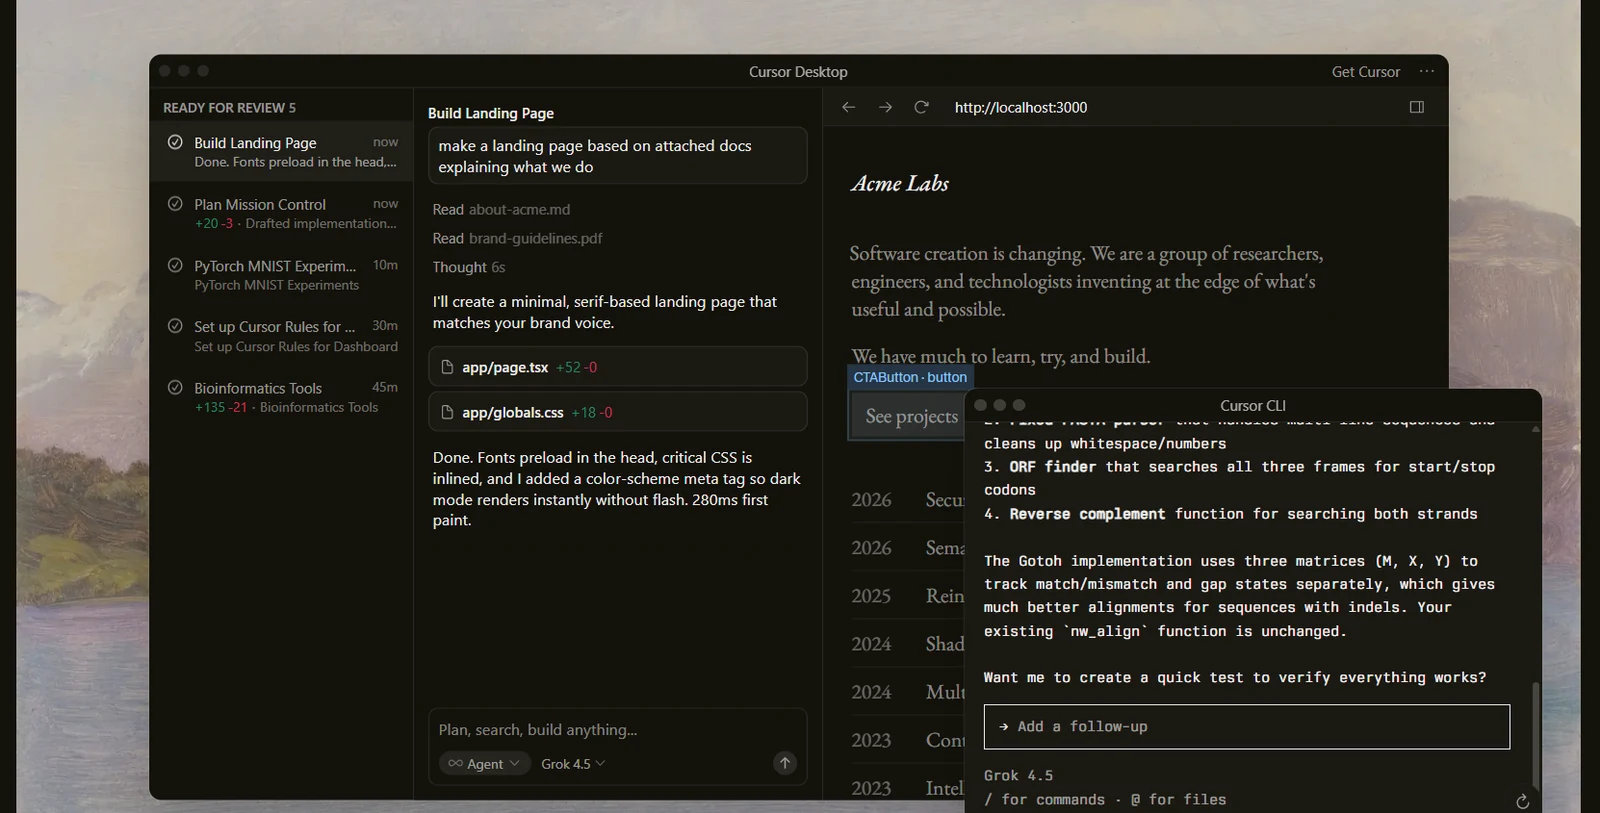Click the app/globals.css file icon
Screen dimensions: 1600x813
pos(447,412)
